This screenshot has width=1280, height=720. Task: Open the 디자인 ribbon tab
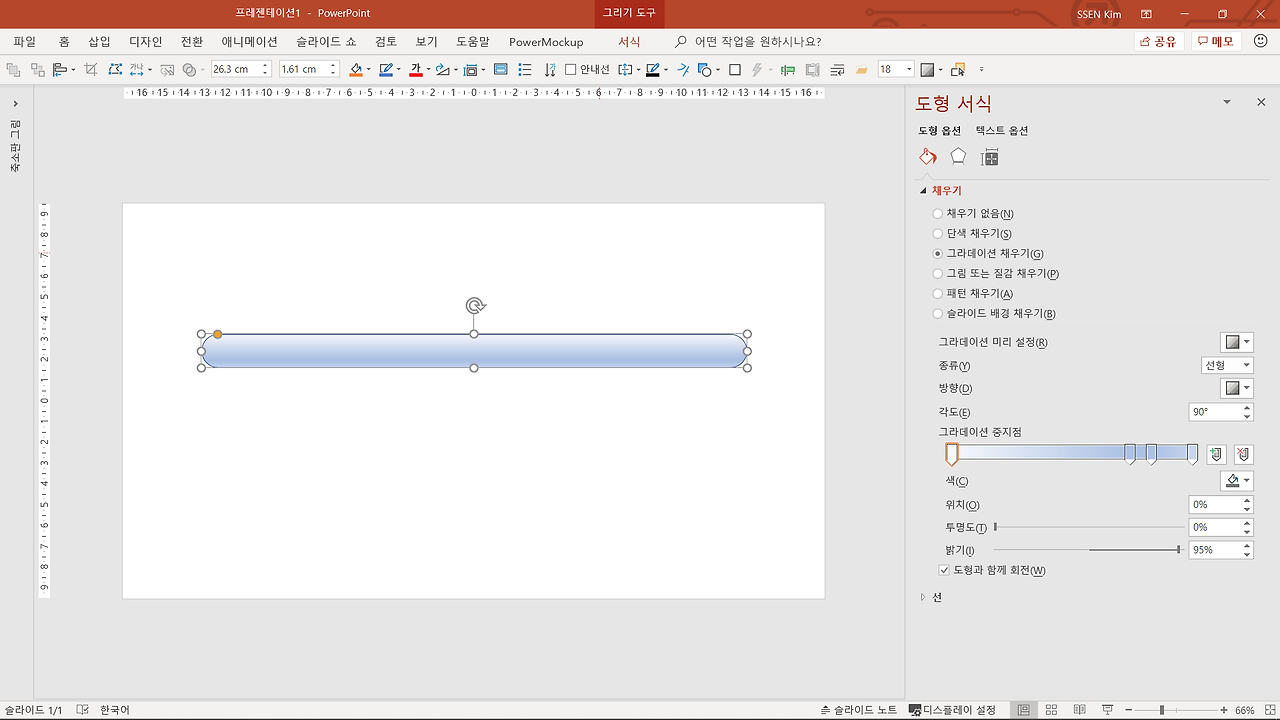coord(146,42)
